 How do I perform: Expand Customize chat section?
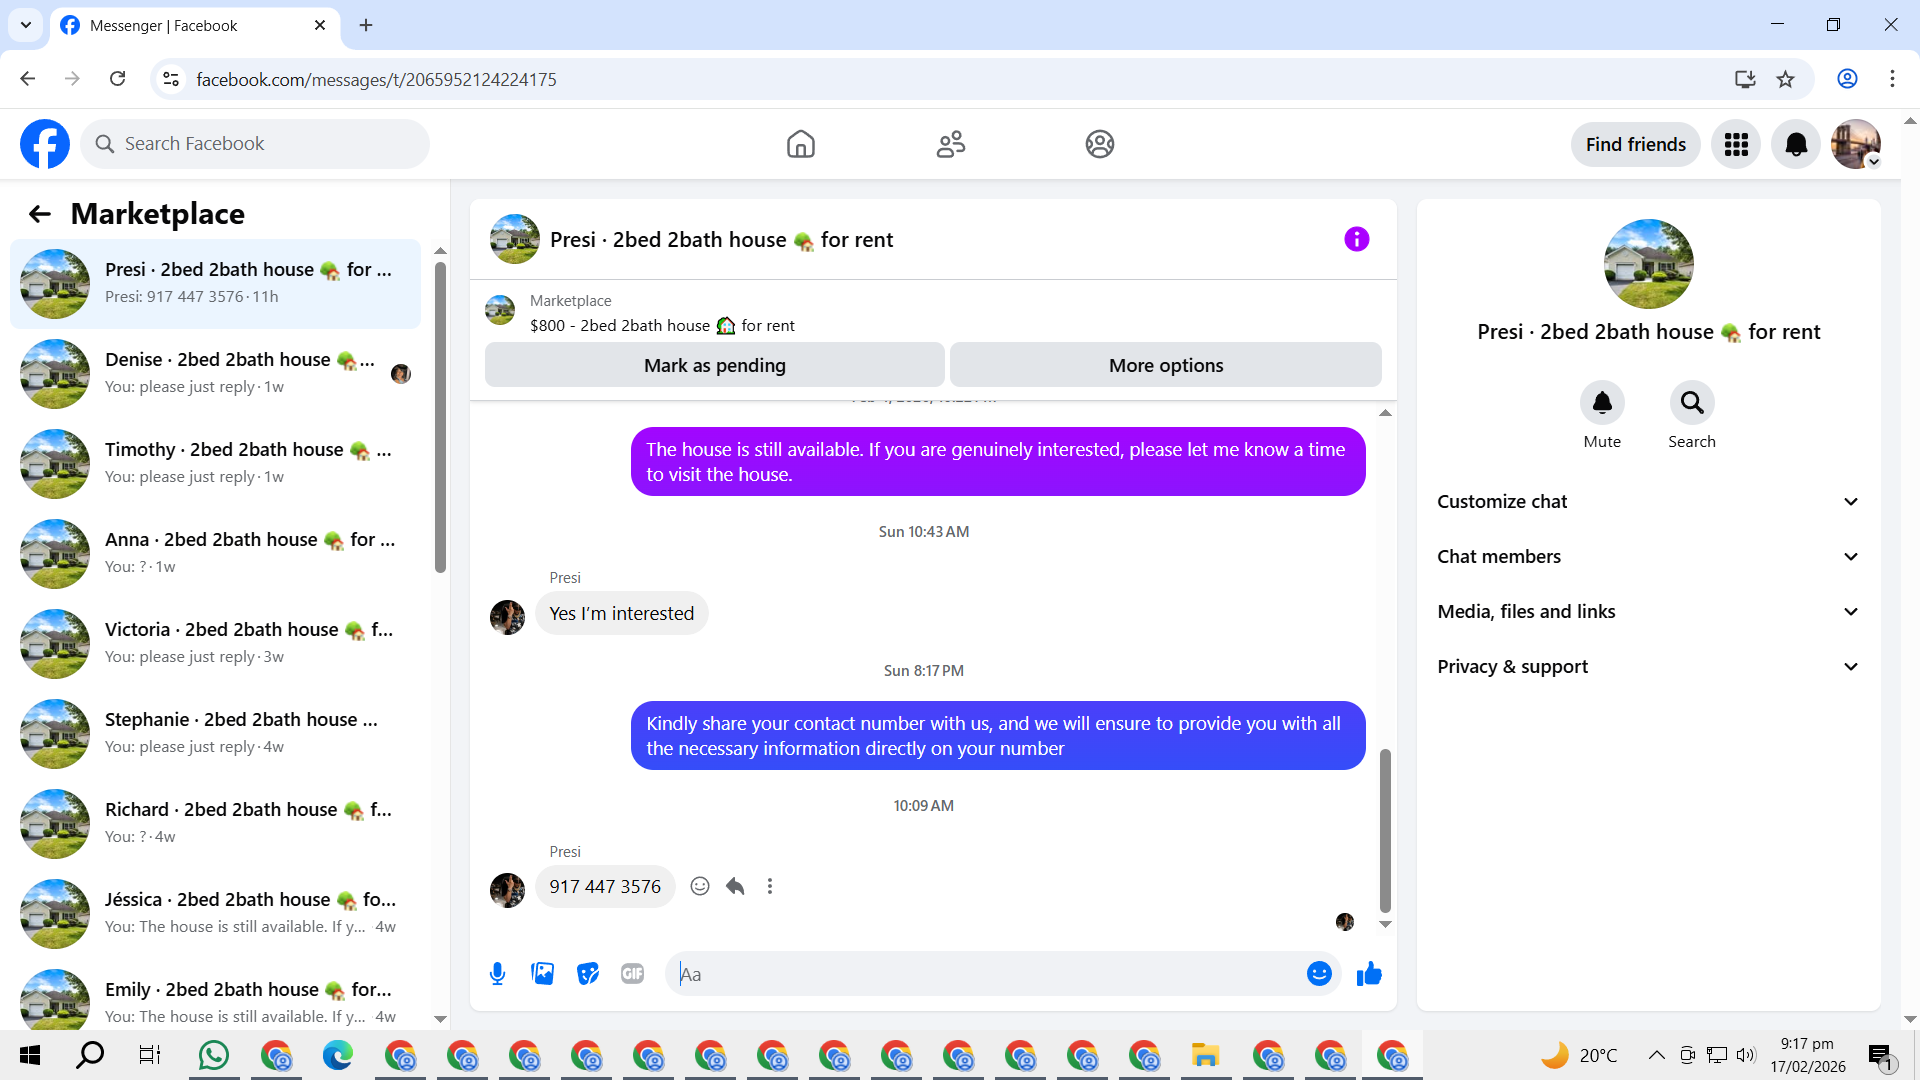click(x=1648, y=502)
